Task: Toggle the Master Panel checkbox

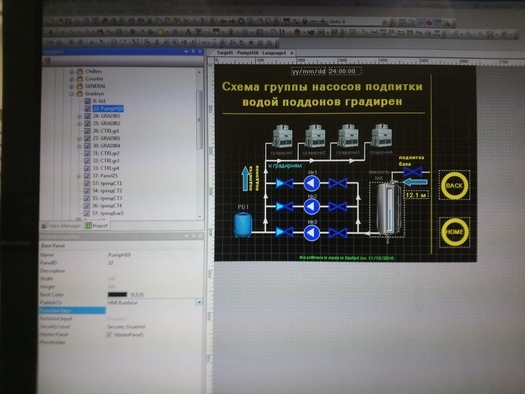Action: point(109,334)
